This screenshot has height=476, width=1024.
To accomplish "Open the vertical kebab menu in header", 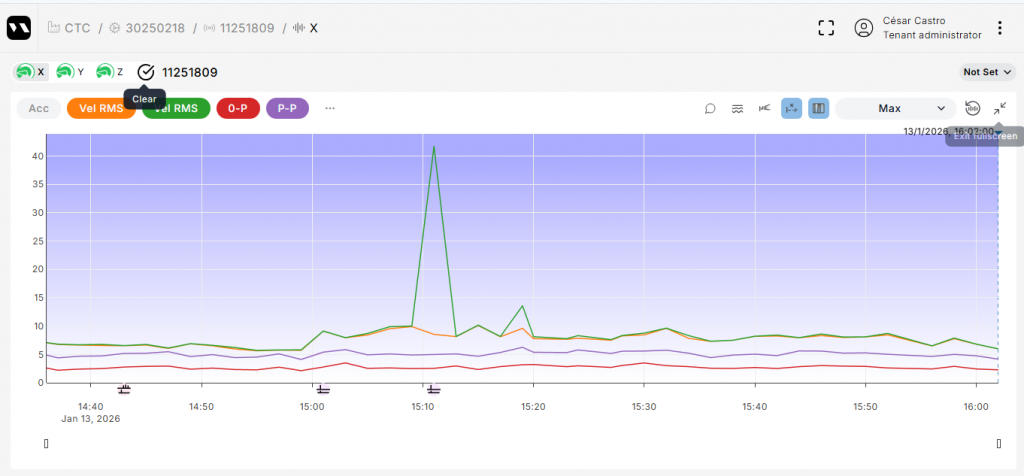I will (999, 28).
